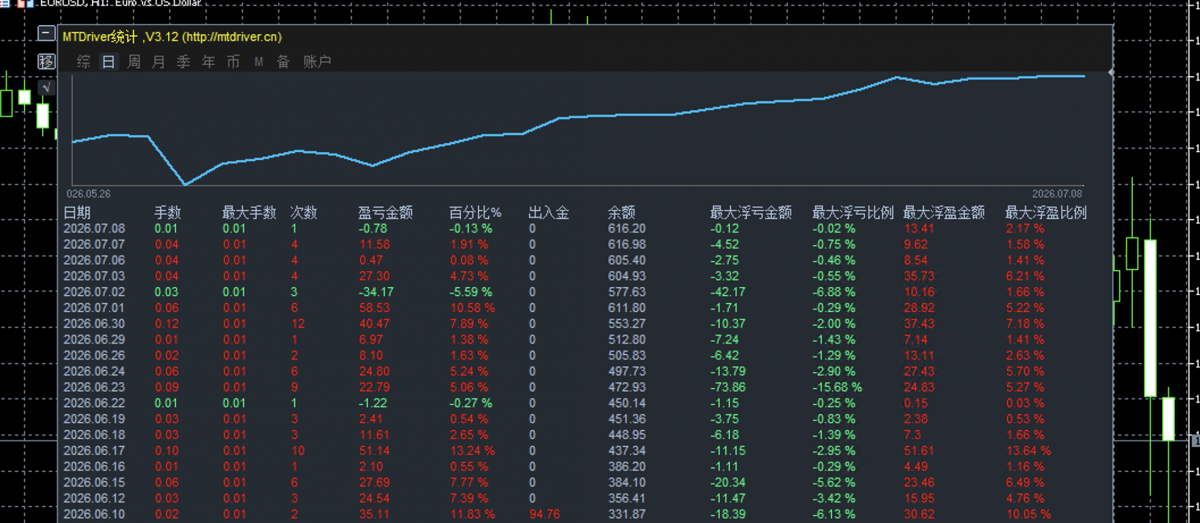Screen dimensions: 1200x523
Task: Click the -15.68 % floating loss ratio
Action: tap(838, 387)
